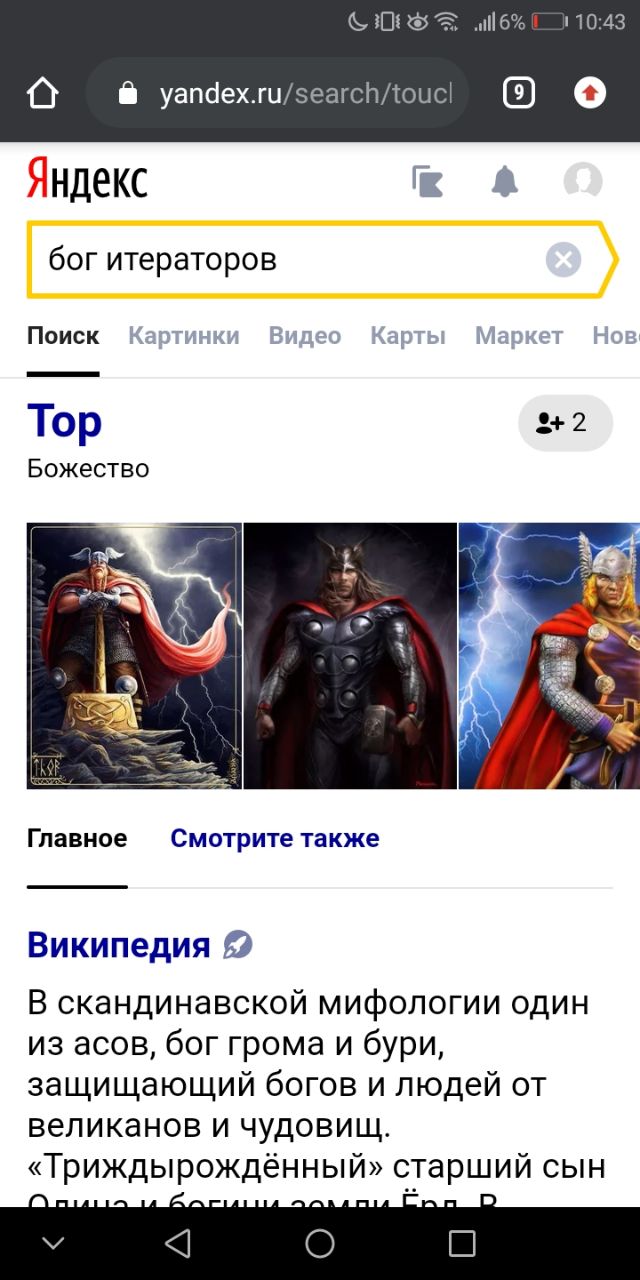Open the Маркет tab
This screenshot has width=640, height=1280.
pyautogui.click(x=519, y=336)
